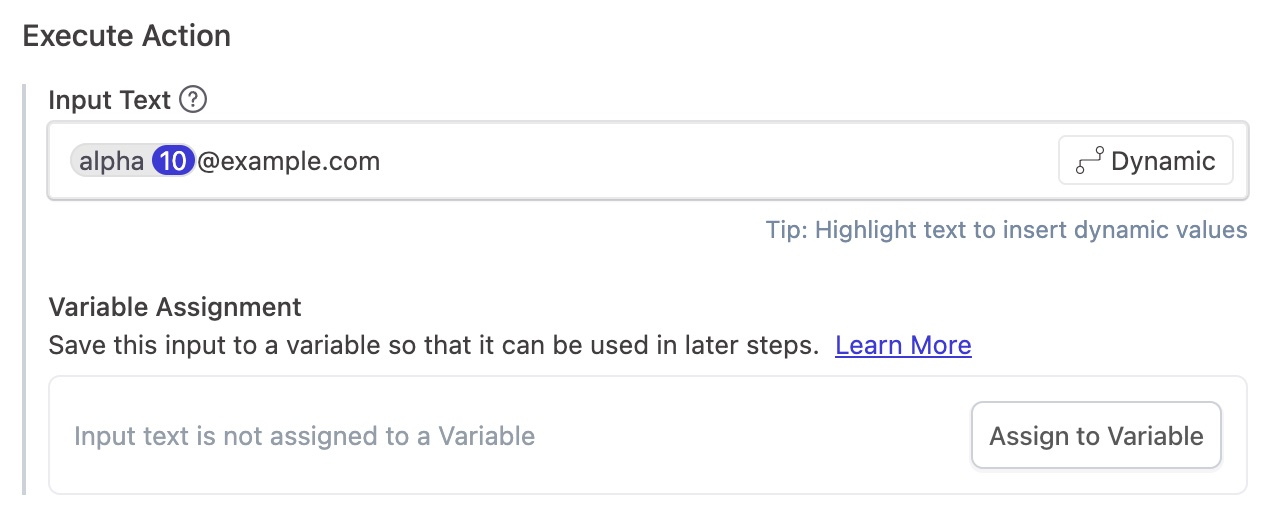Viewport: 1272px width, 520px height.
Task: Click blank area inside the variable assignment box
Action: (750, 437)
